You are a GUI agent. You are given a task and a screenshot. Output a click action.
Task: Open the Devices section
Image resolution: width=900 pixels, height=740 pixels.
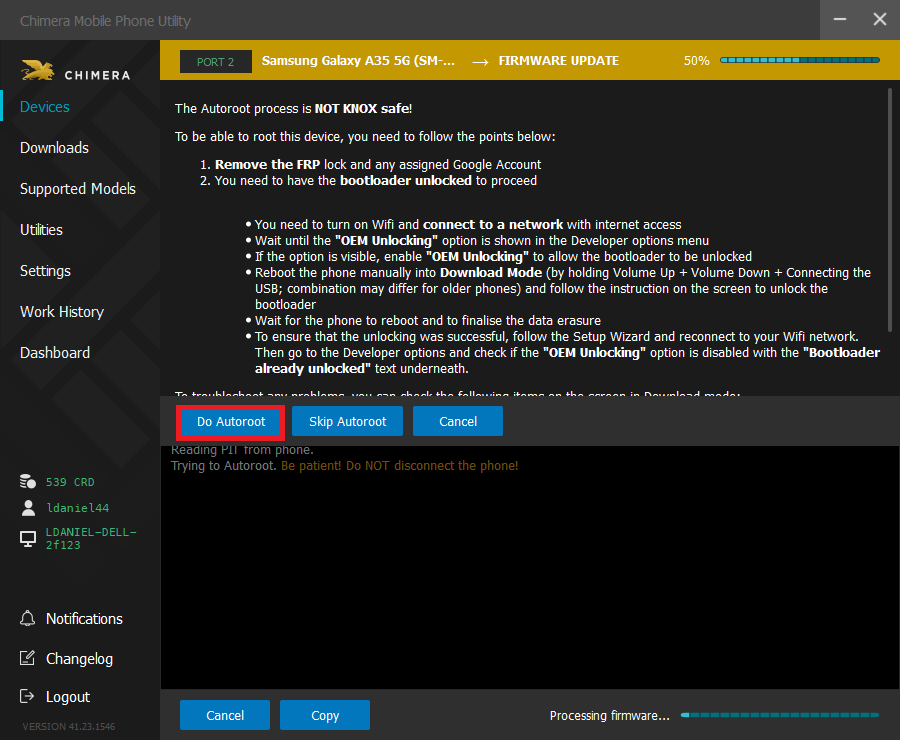tap(45, 107)
